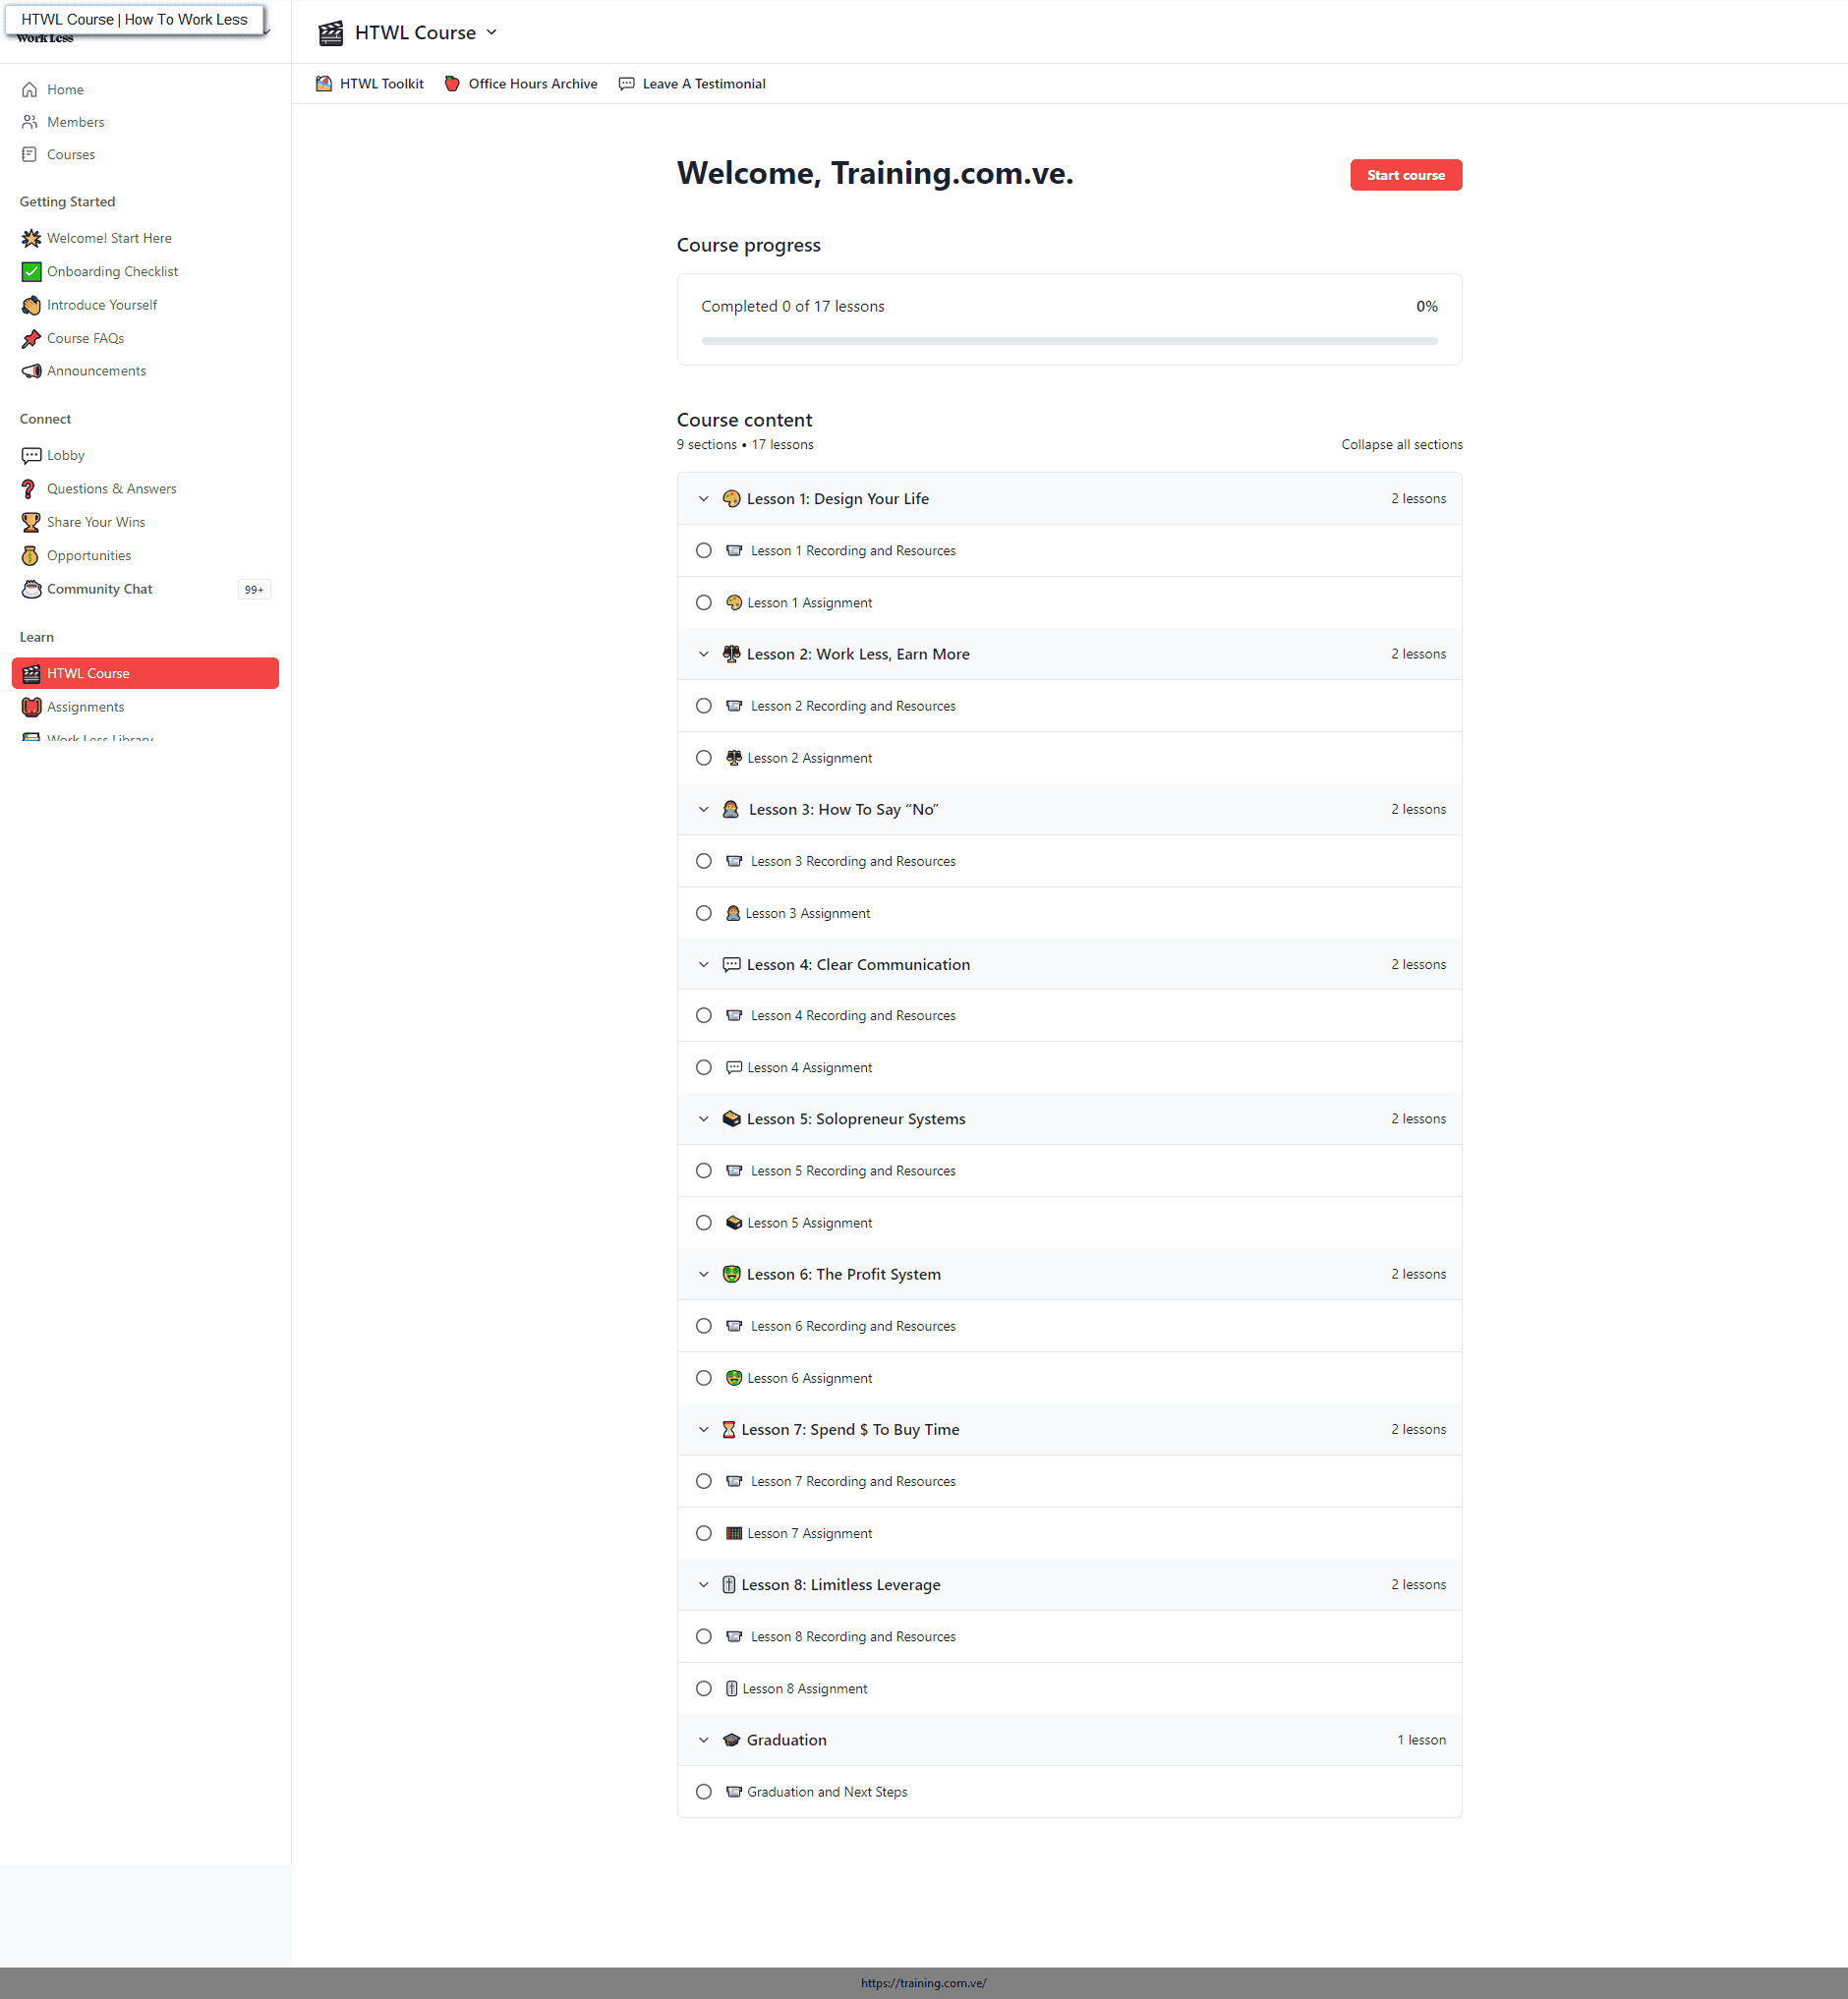Screen dimensions: 1848x1999
Task: Click the Opportunities money bag icon
Action: click(31, 556)
